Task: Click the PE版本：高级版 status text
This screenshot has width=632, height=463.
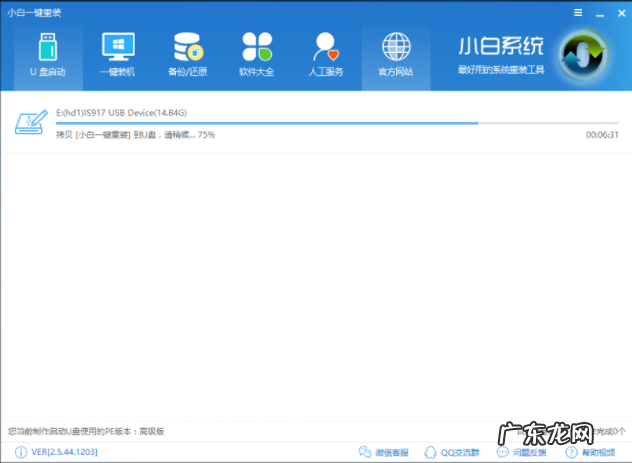Action: point(86,431)
